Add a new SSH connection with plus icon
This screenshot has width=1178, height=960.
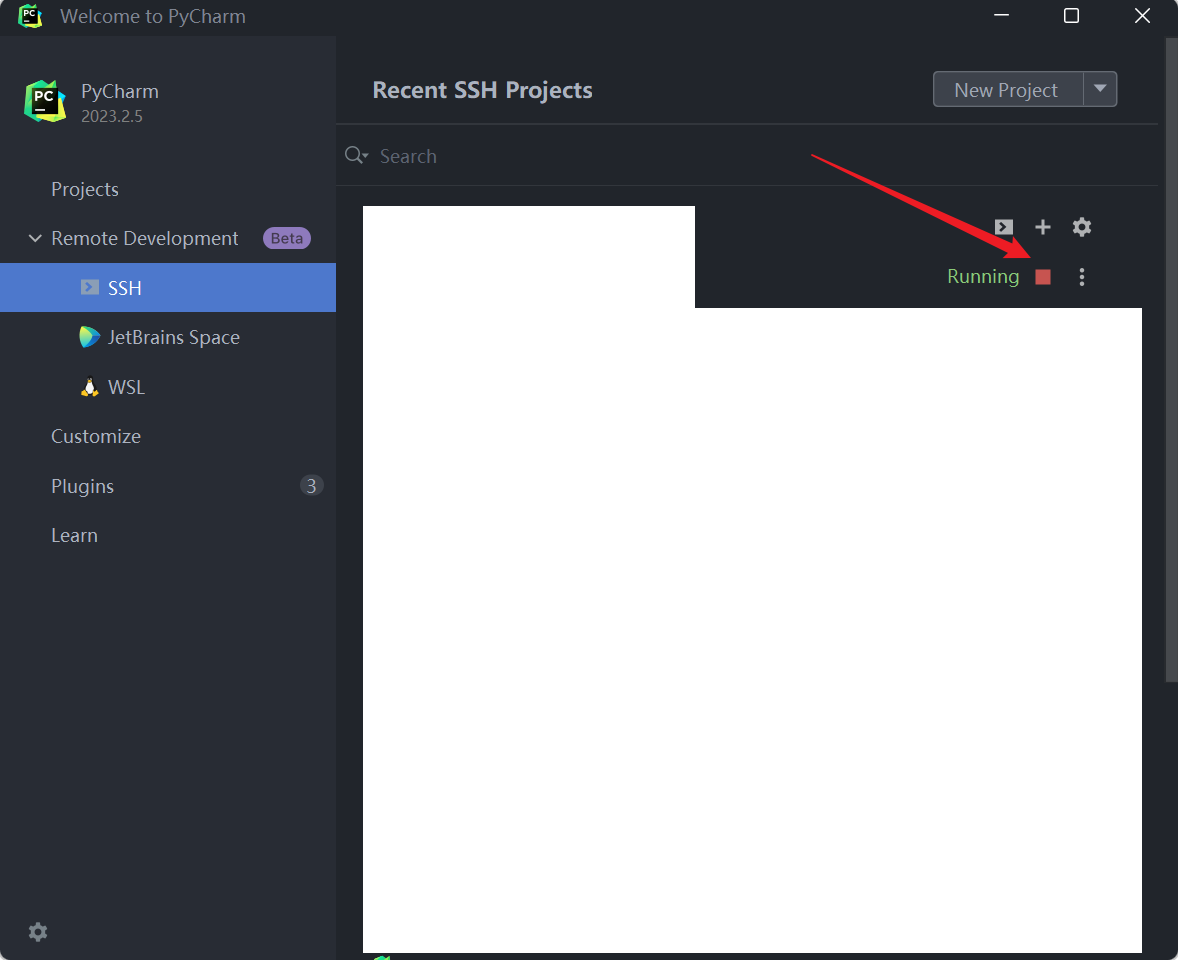pyautogui.click(x=1043, y=227)
